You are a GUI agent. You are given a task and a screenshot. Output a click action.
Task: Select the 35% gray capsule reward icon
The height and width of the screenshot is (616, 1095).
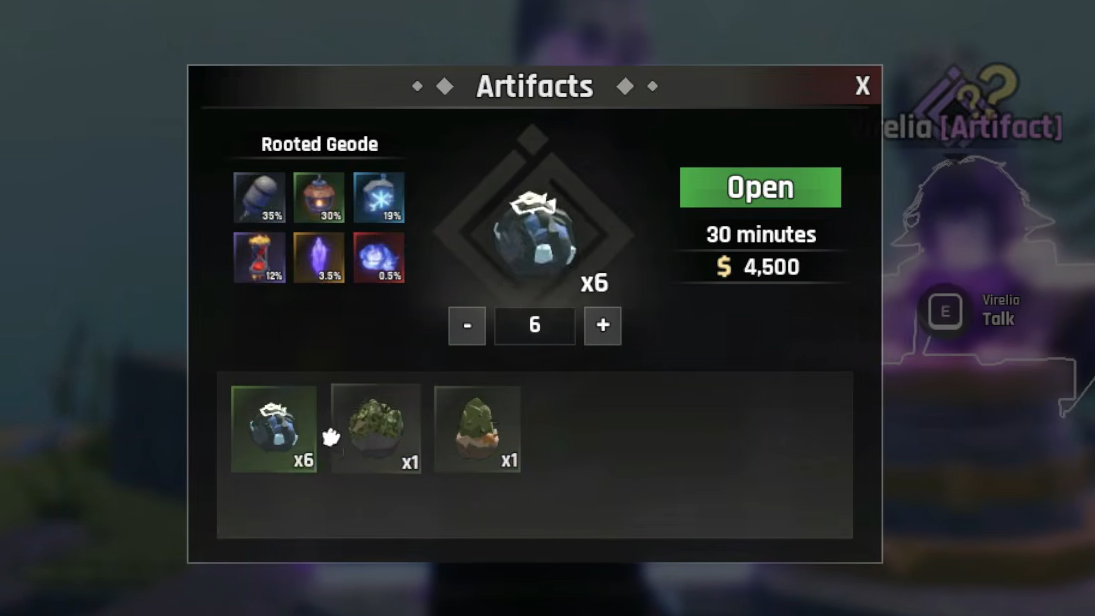pos(259,198)
